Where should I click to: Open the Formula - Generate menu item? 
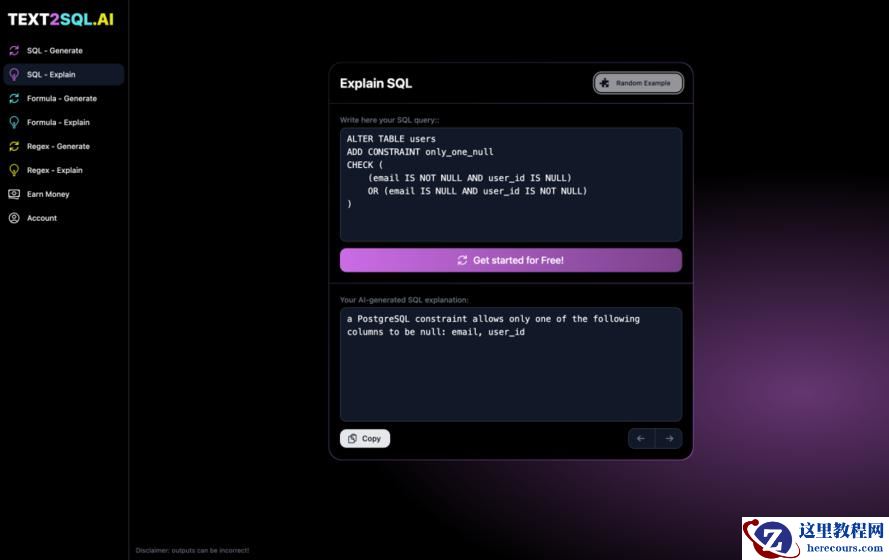[x=64, y=98]
